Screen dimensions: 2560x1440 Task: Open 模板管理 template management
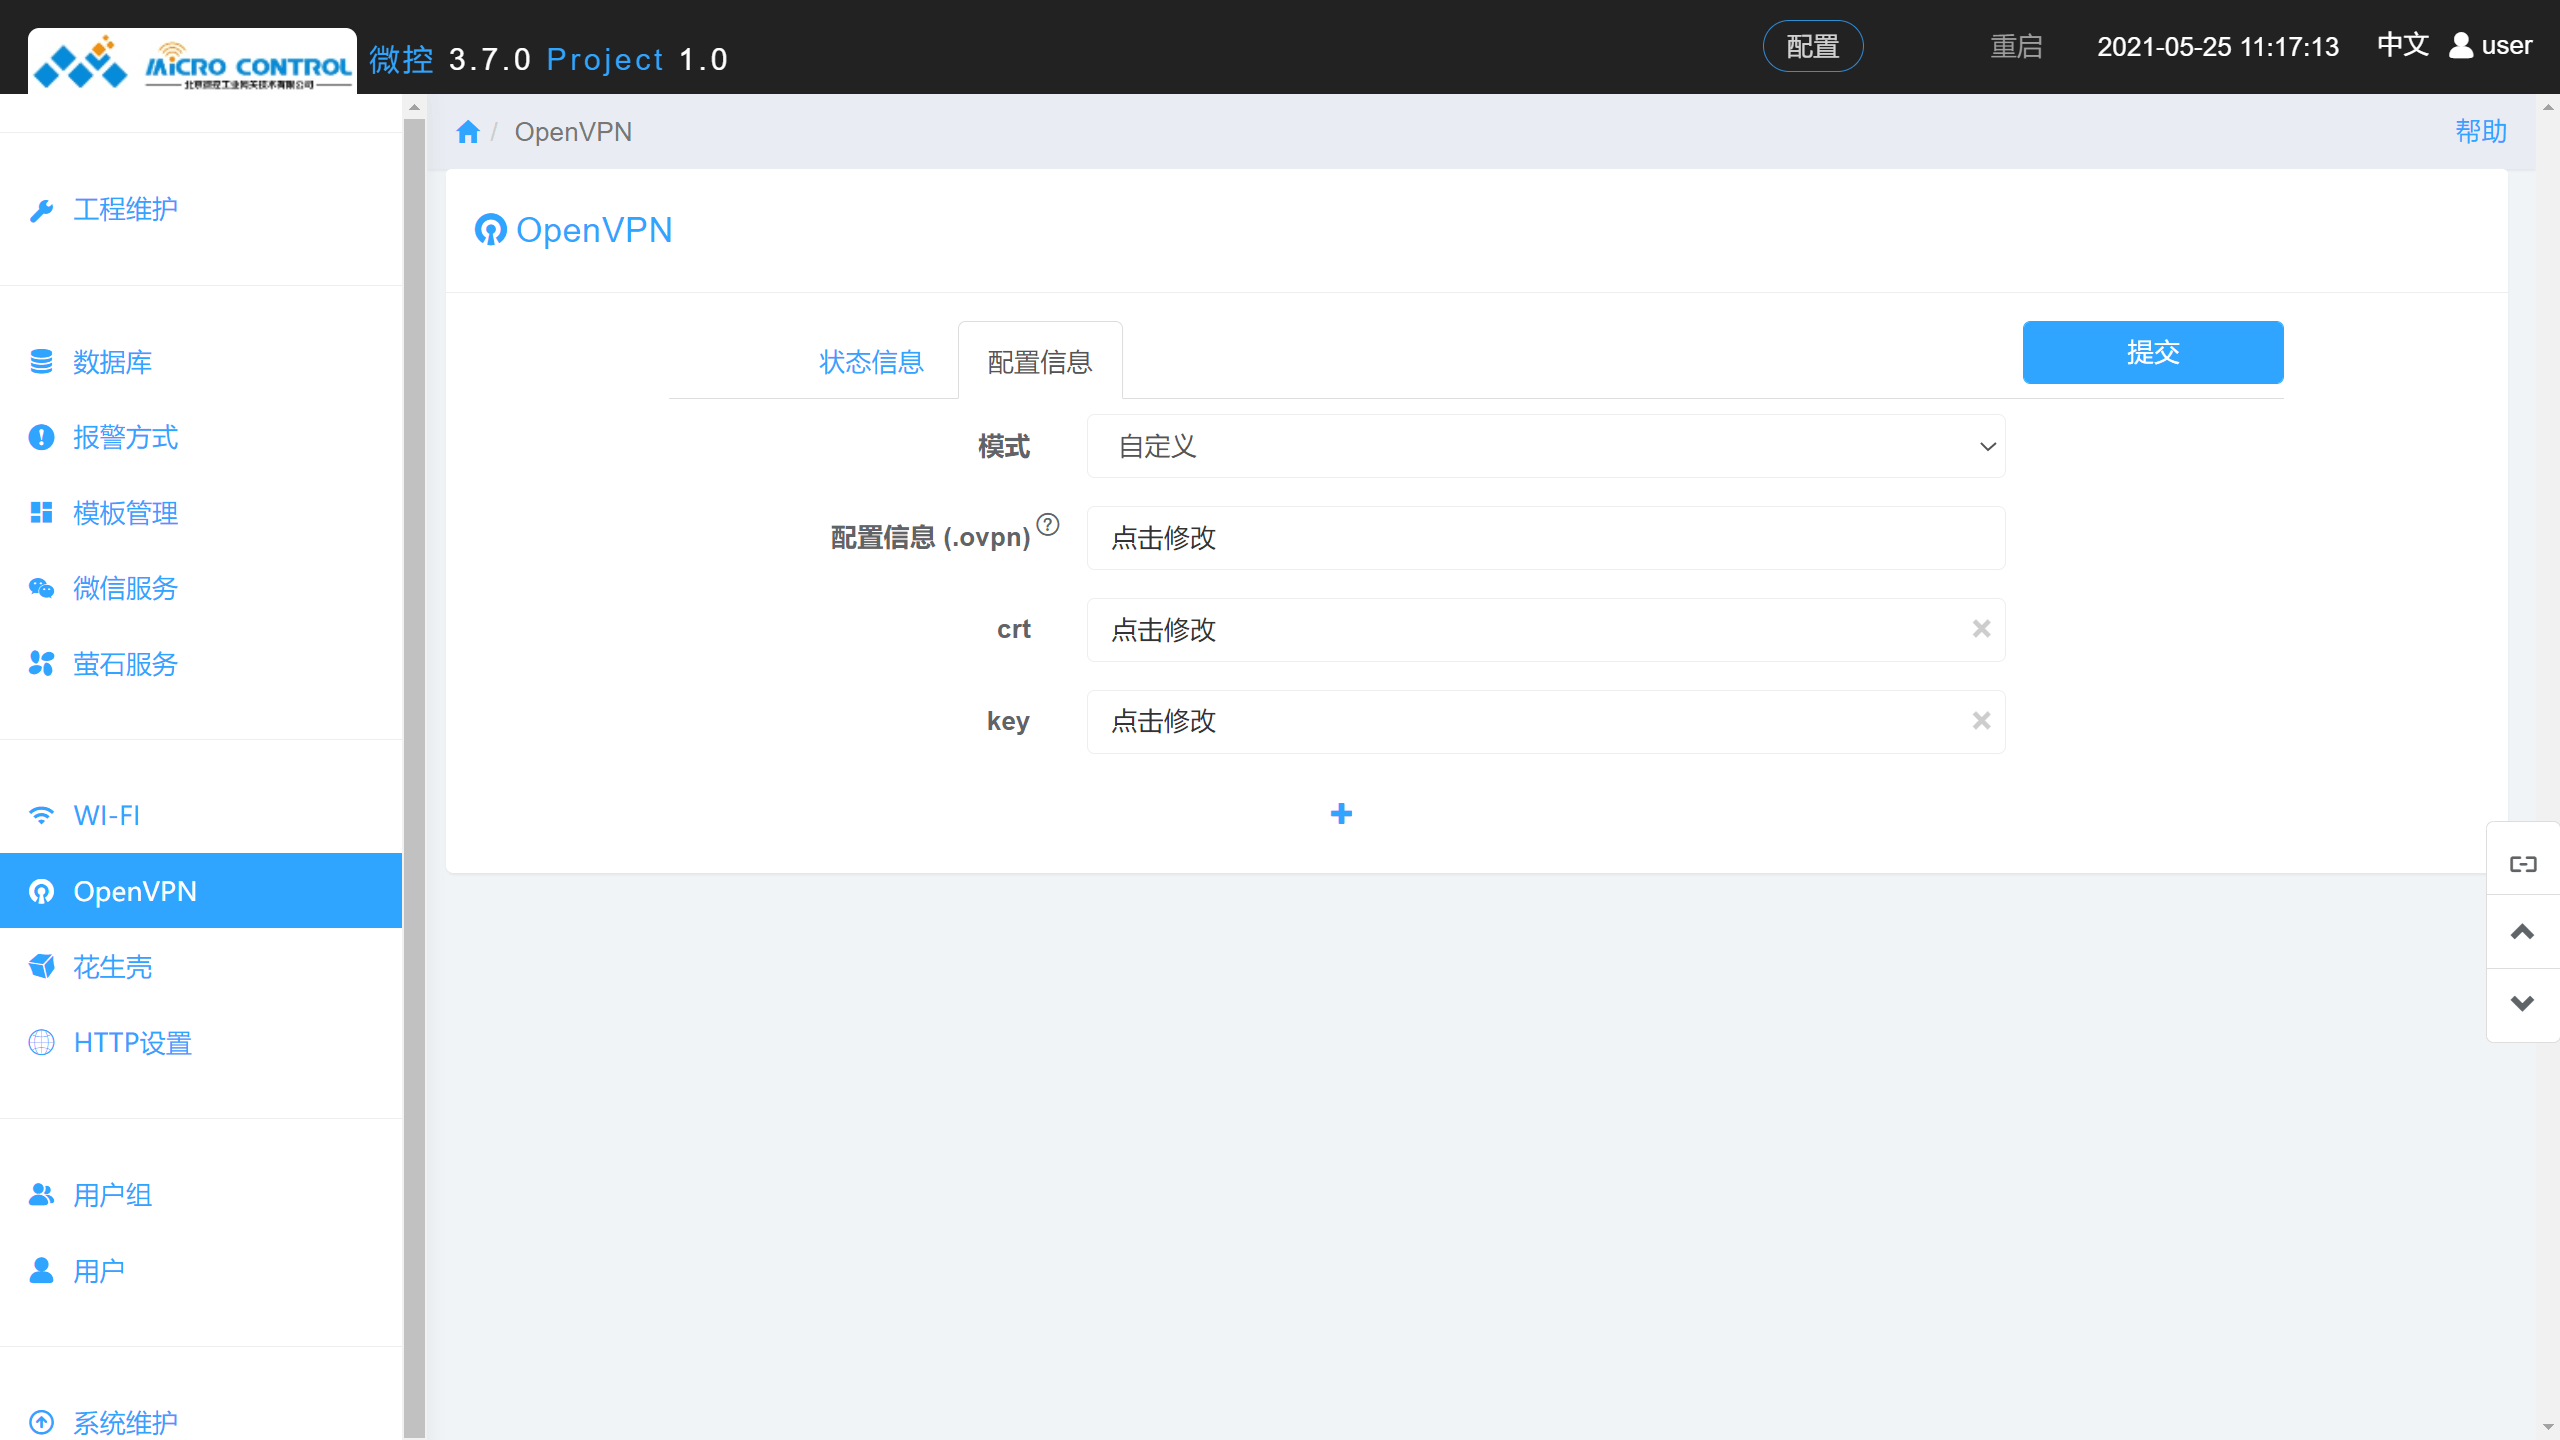point(124,513)
